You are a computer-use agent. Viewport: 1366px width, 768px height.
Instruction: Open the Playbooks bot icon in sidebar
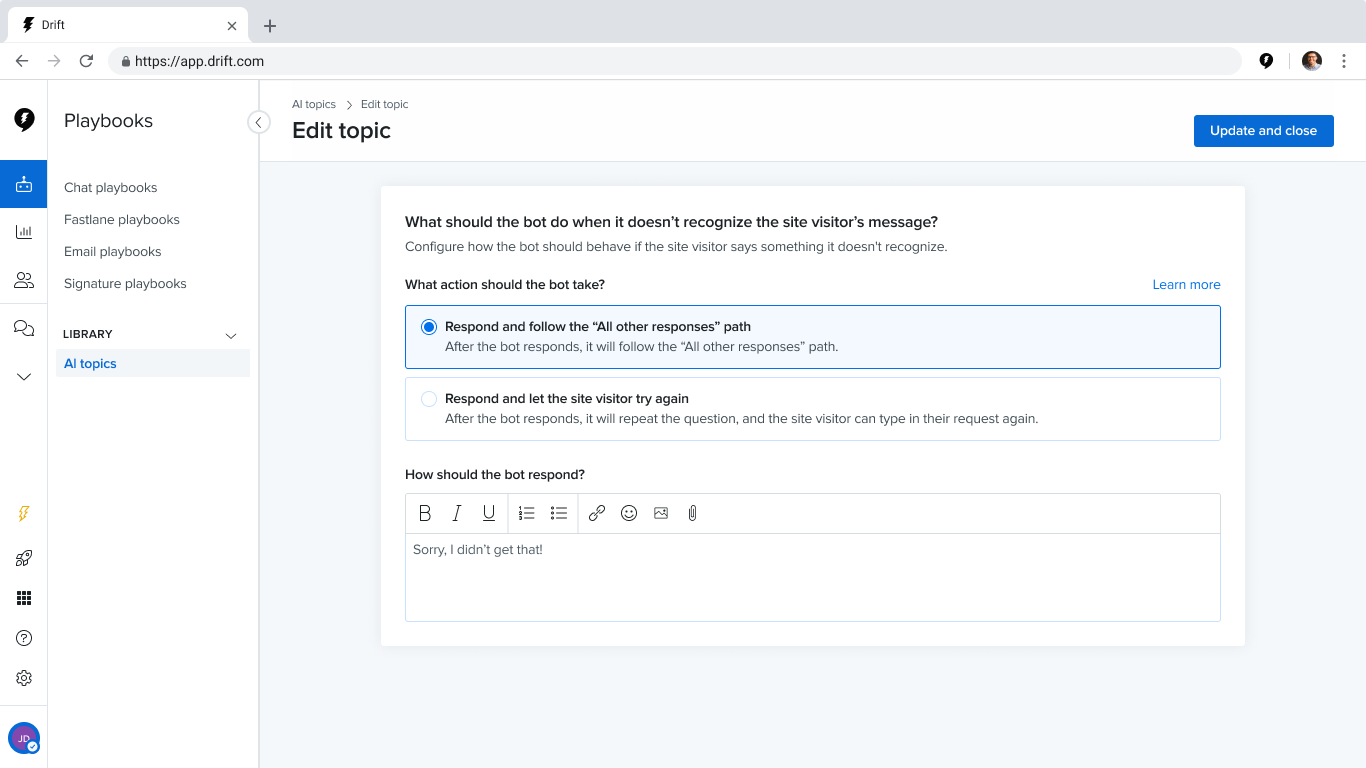(24, 184)
